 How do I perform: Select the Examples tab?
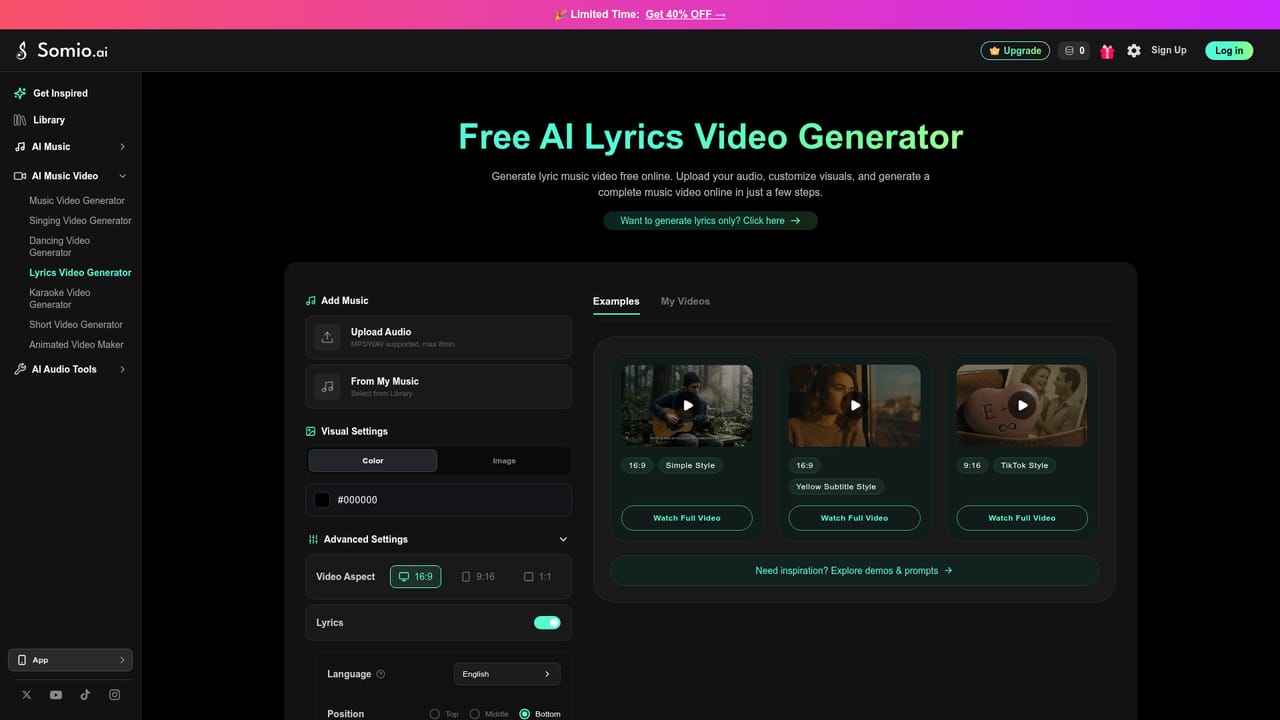tap(616, 301)
